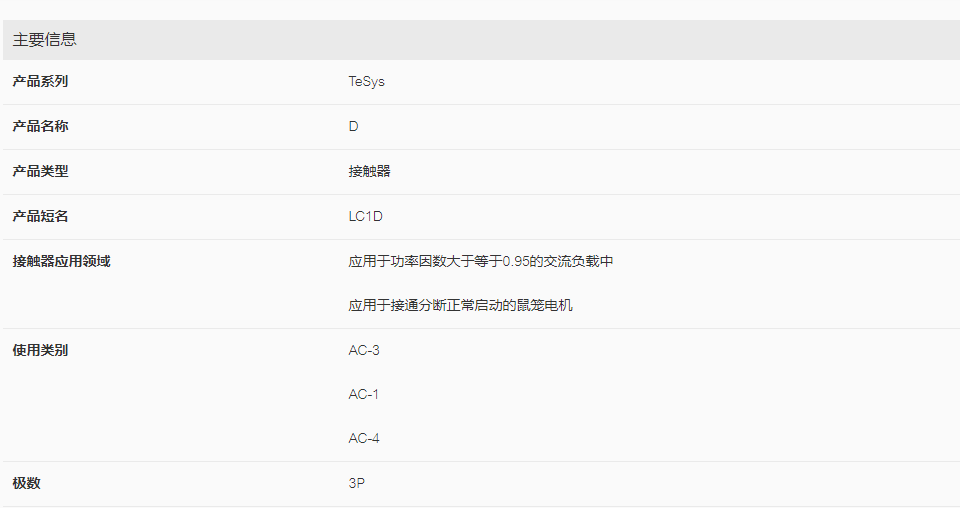960x508 pixels.
Task: Select the 3P value
Action: (356, 484)
